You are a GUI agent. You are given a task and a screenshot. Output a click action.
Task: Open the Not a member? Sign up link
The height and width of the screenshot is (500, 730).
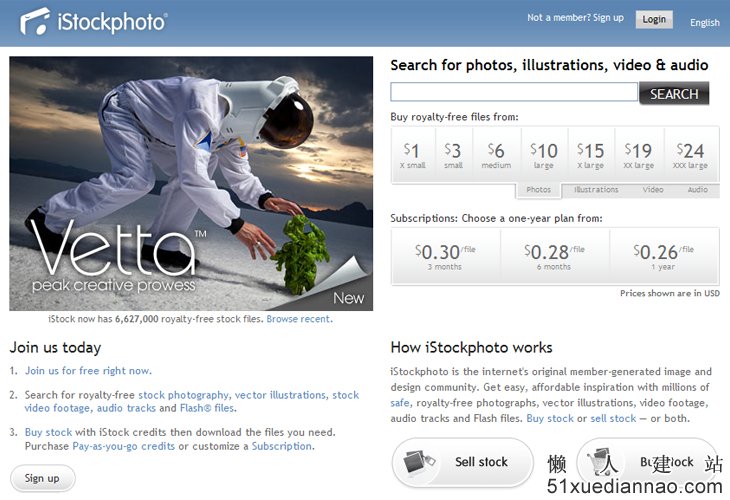click(575, 18)
